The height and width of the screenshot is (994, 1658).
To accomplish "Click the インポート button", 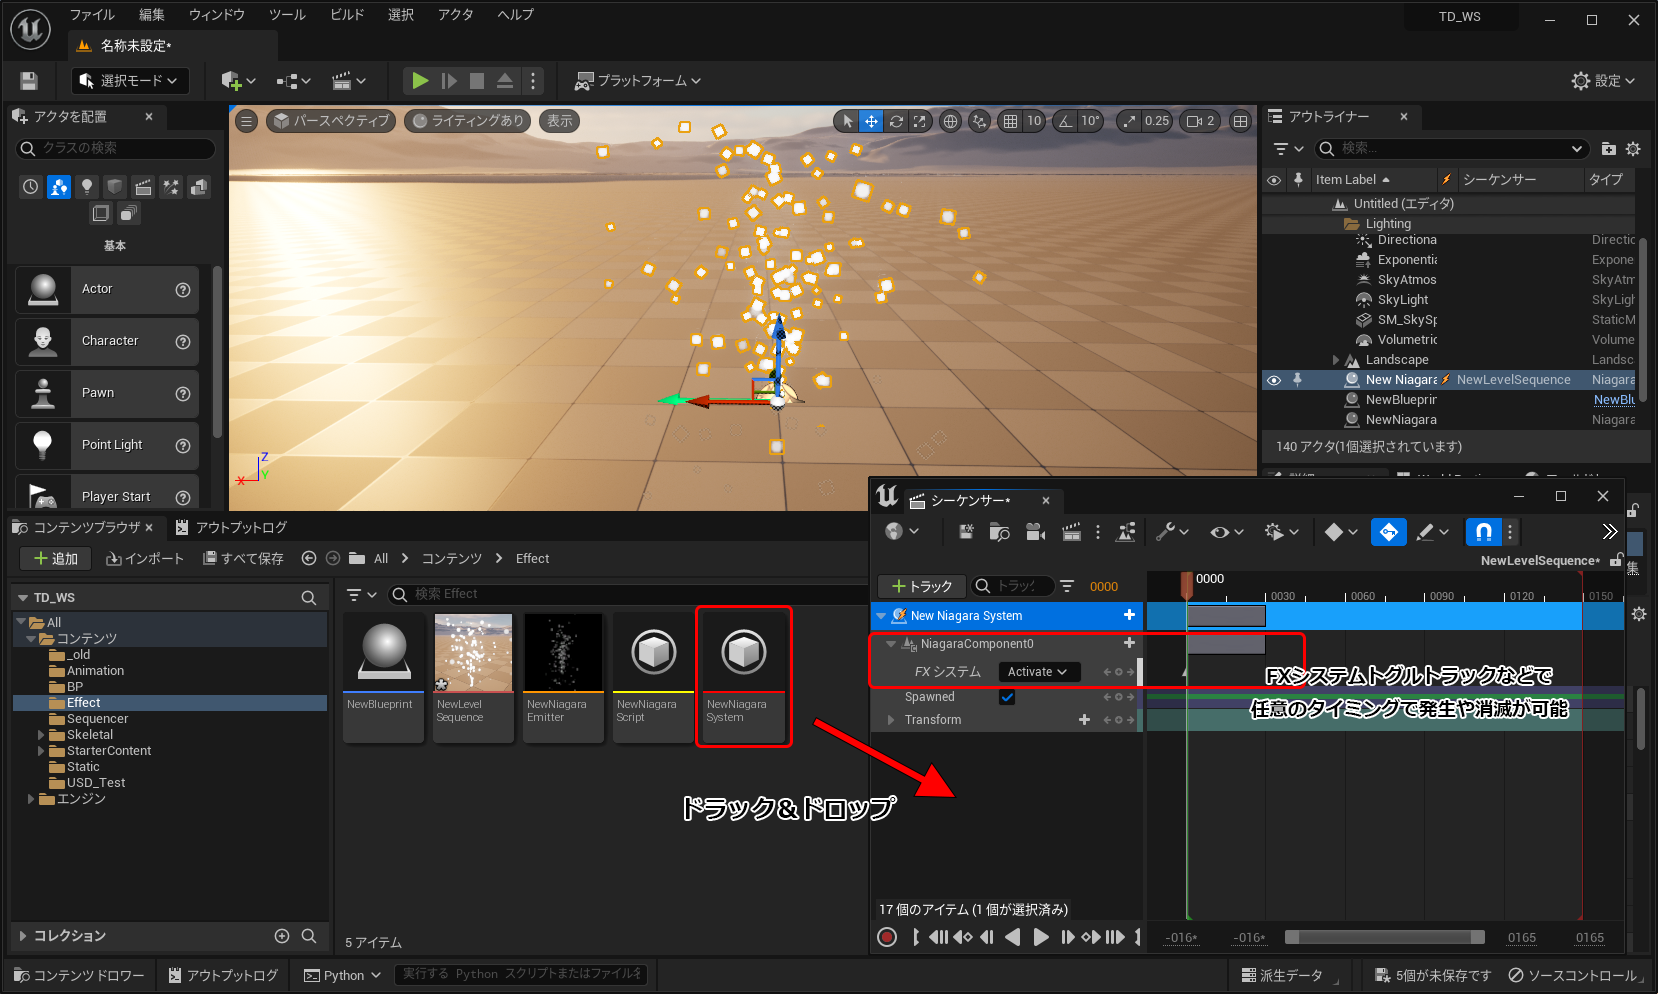I will click(x=145, y=558).
